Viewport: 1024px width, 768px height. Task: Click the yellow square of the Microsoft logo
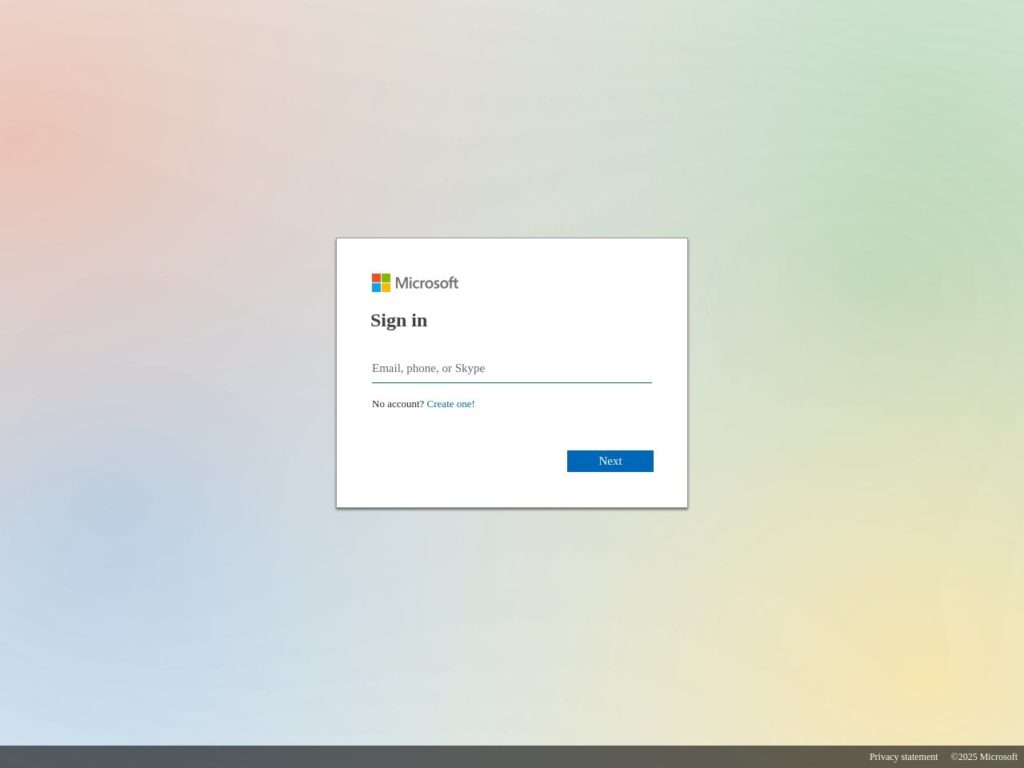[386, 287]
